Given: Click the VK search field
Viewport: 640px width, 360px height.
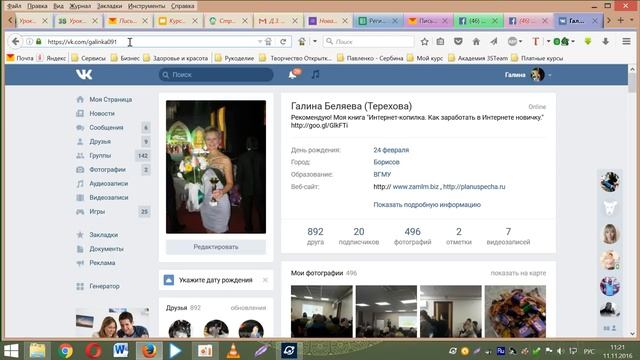Looking at the screenshot, I should tap(216, 75).
